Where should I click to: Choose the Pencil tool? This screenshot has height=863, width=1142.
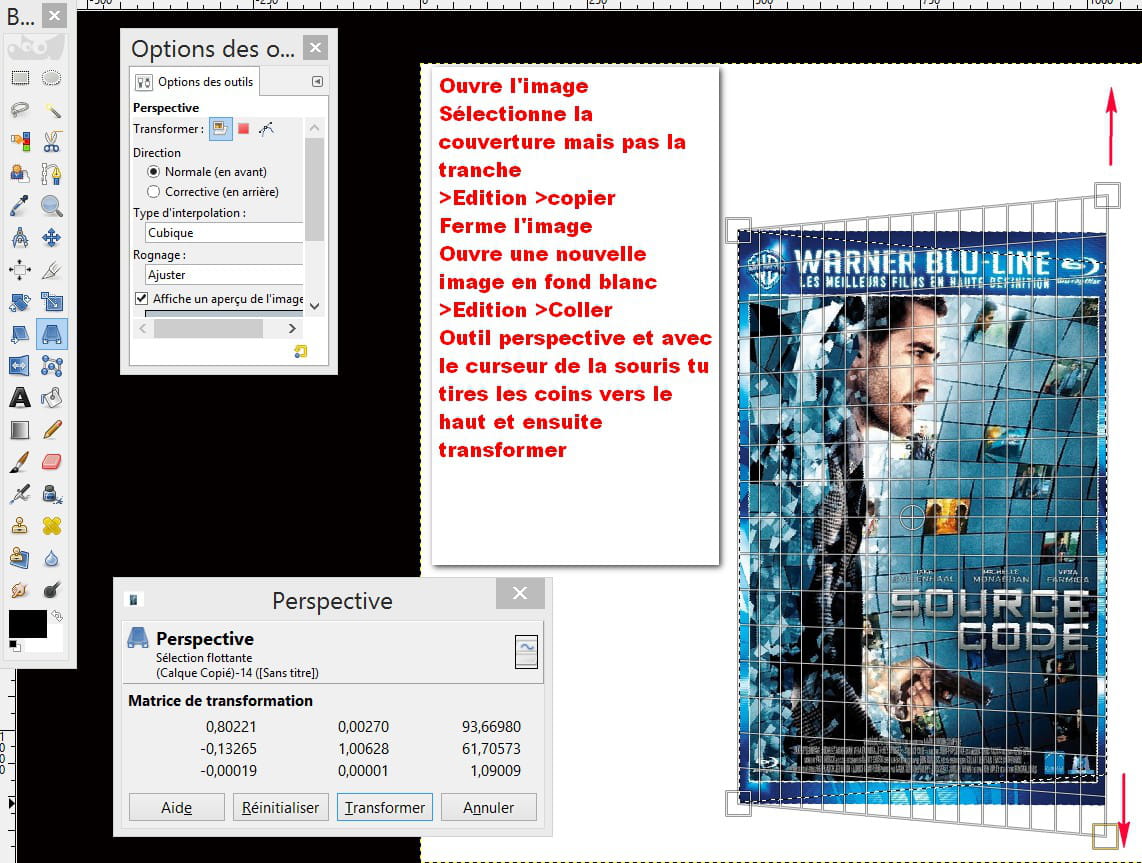pos(52,430)
